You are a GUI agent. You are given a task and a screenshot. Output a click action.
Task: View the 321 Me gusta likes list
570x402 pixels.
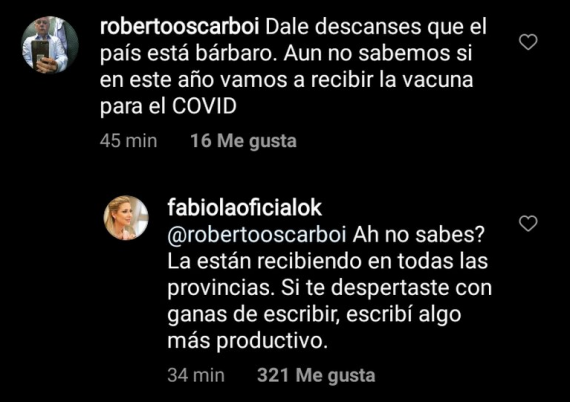coord(316,375)
